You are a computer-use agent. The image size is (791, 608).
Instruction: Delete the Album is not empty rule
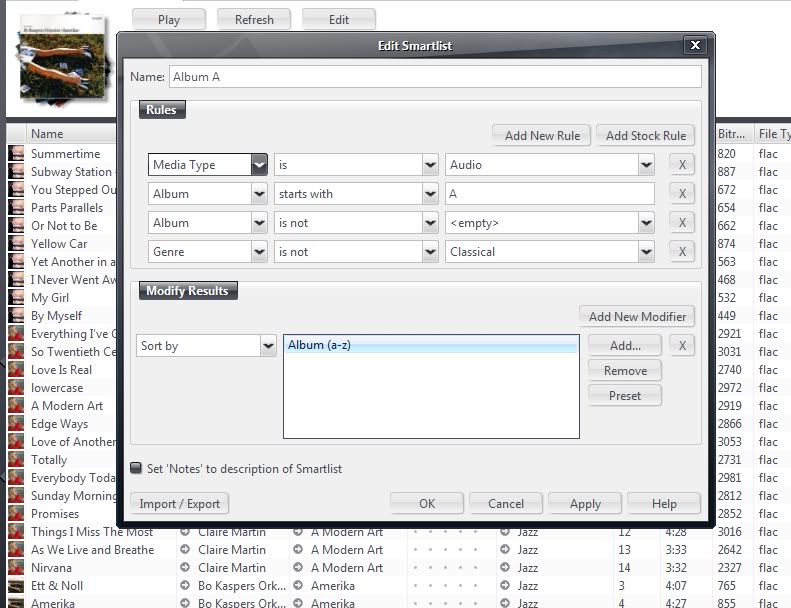tap(682, 223)
